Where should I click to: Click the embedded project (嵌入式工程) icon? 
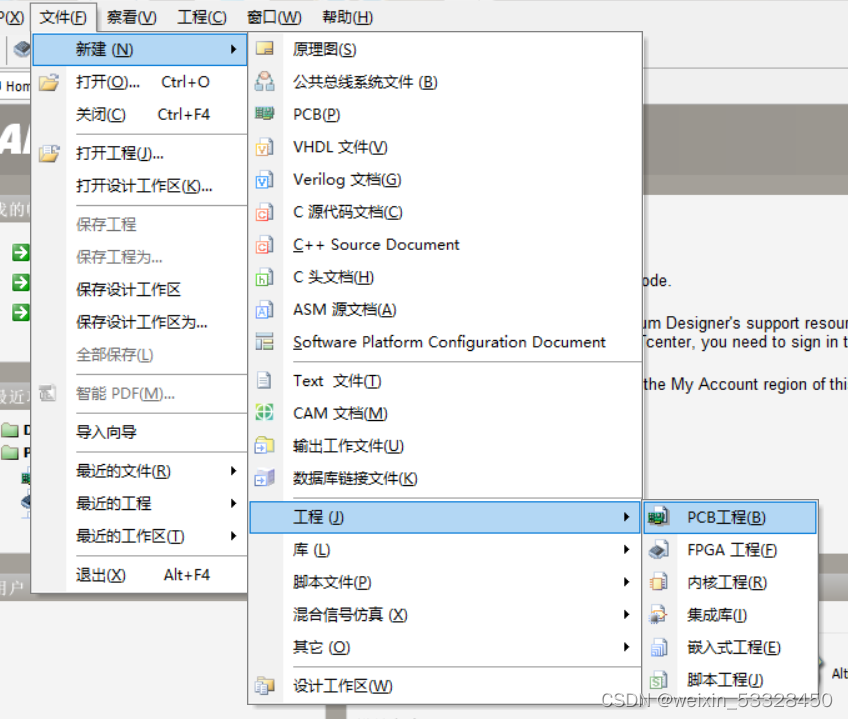pyautogui.click(x=658, y=648)
